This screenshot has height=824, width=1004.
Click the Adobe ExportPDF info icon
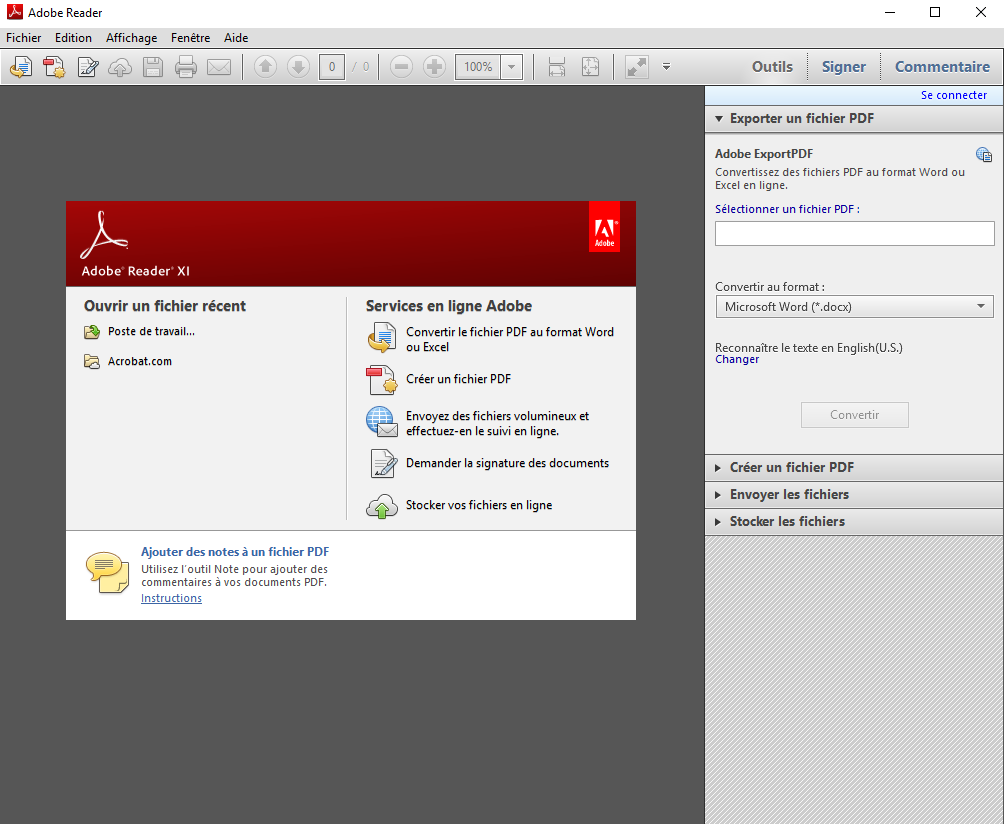pyautogui.click(x=984, y=154)
